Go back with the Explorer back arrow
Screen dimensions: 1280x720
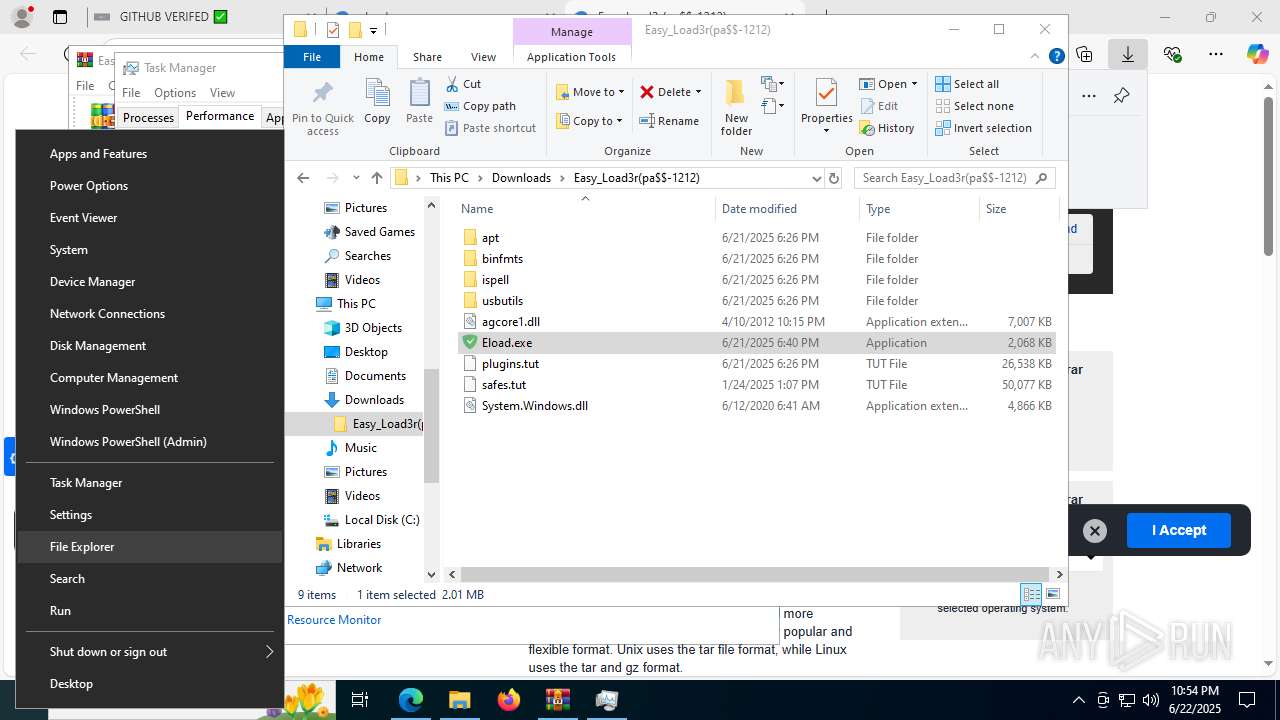303,178
